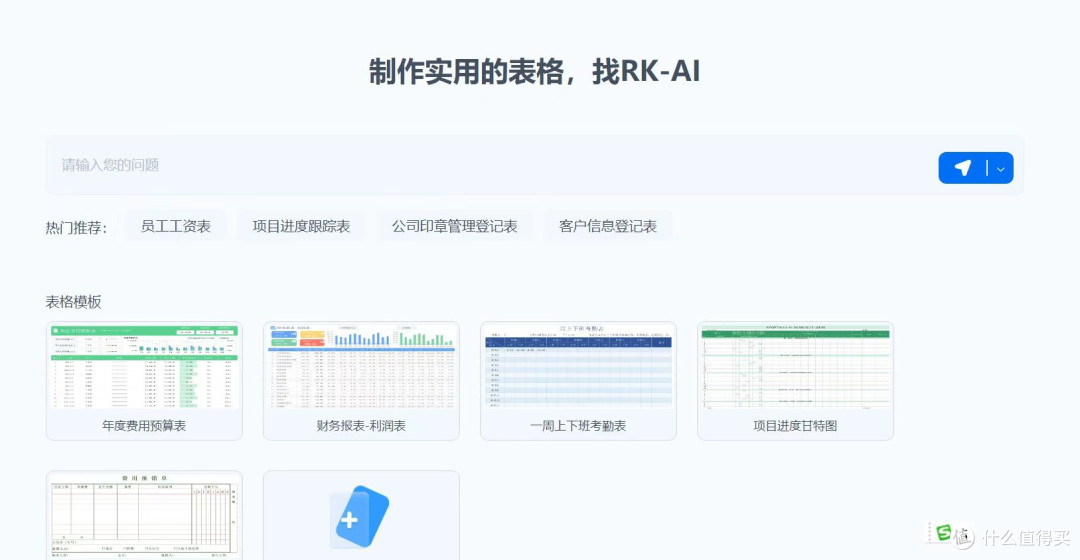Open the 费用报销单 template thumbnail
Viewport: 1080px width, 560px height.
coord(144,516)
